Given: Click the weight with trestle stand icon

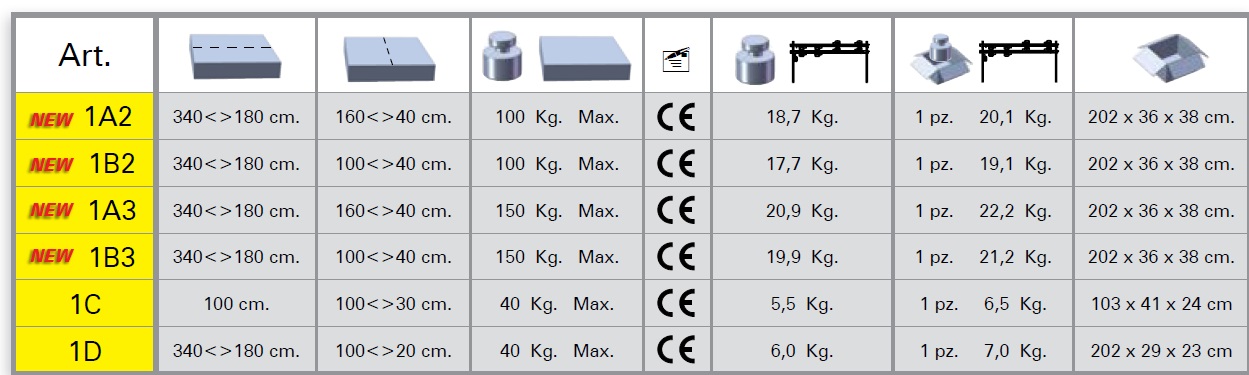Looking at the screenshot, I should [x=802, y=59].
